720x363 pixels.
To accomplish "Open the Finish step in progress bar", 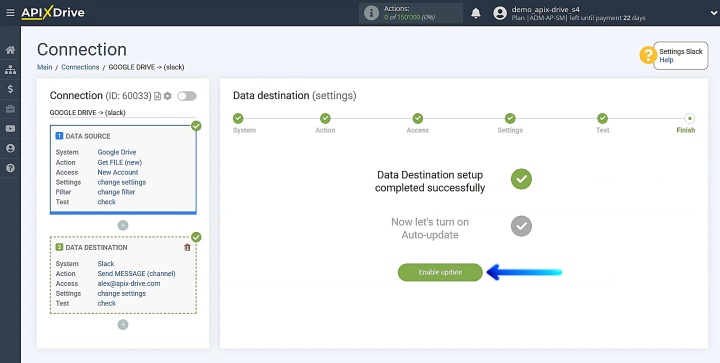I will 689,118.
